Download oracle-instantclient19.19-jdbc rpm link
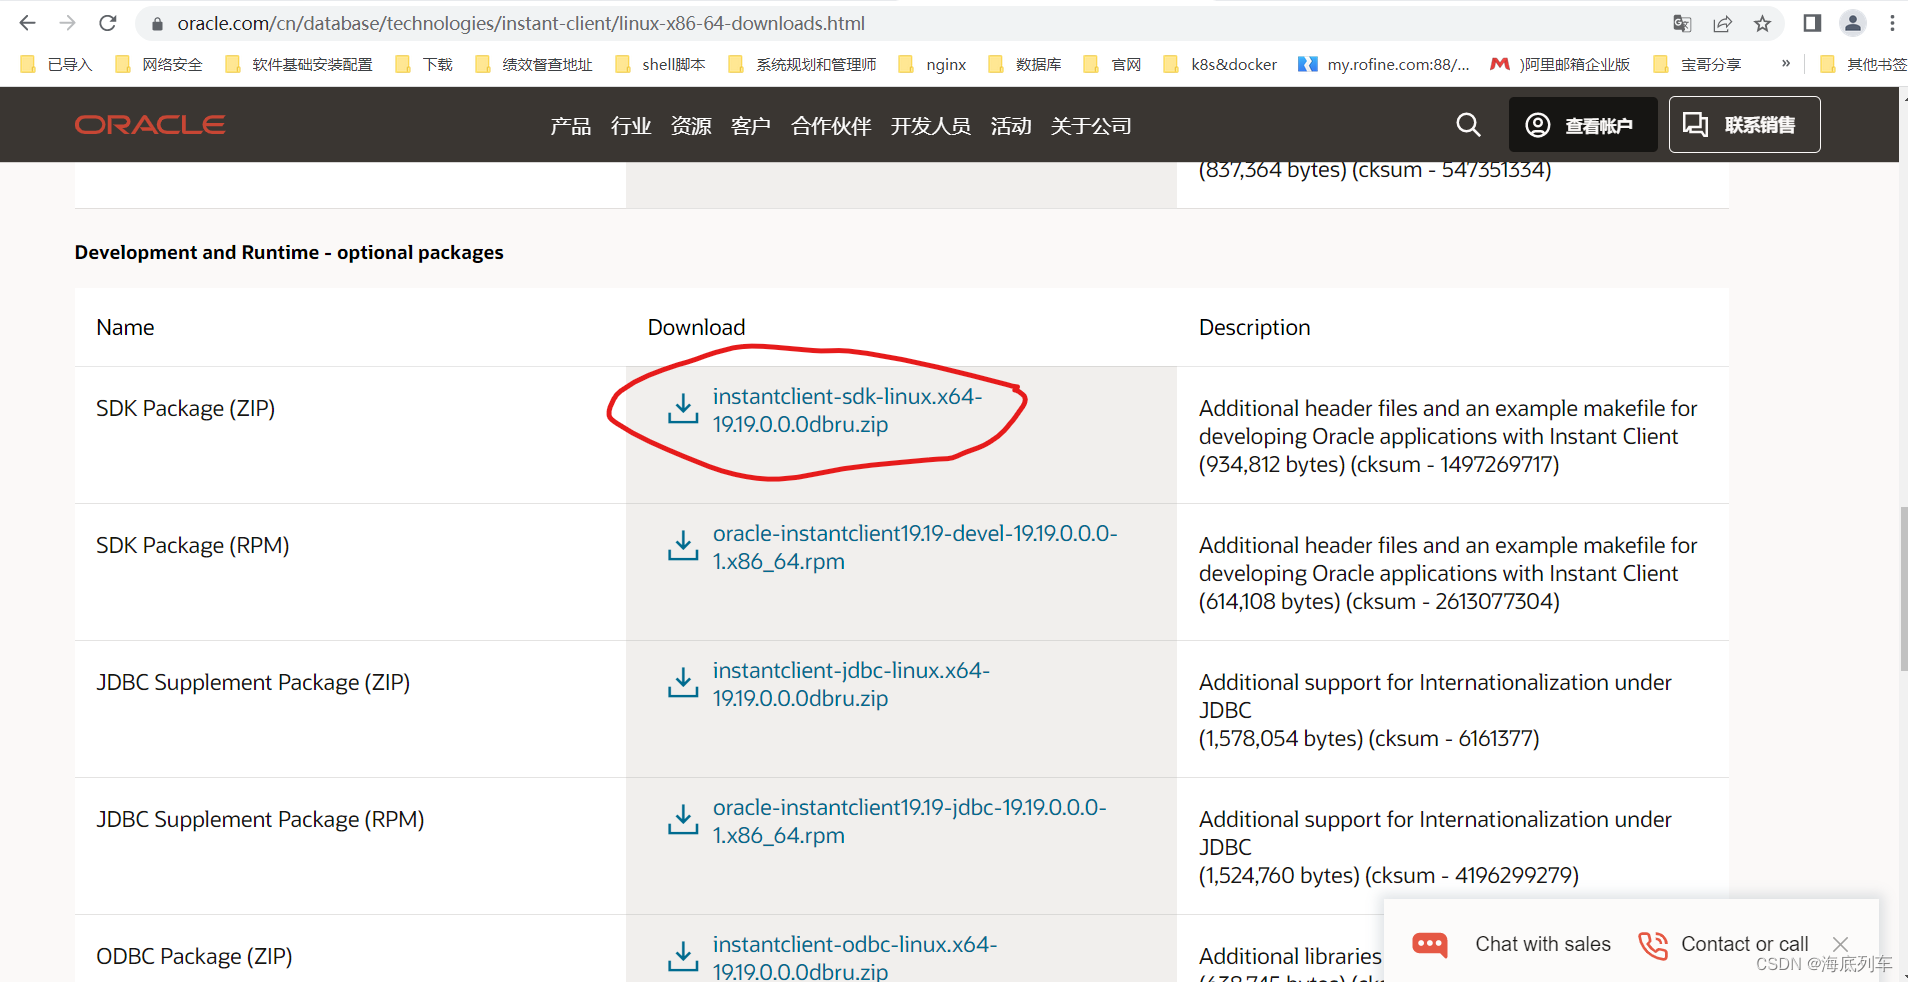Screen dimensions: 1908x982 (x=909, y=821)
